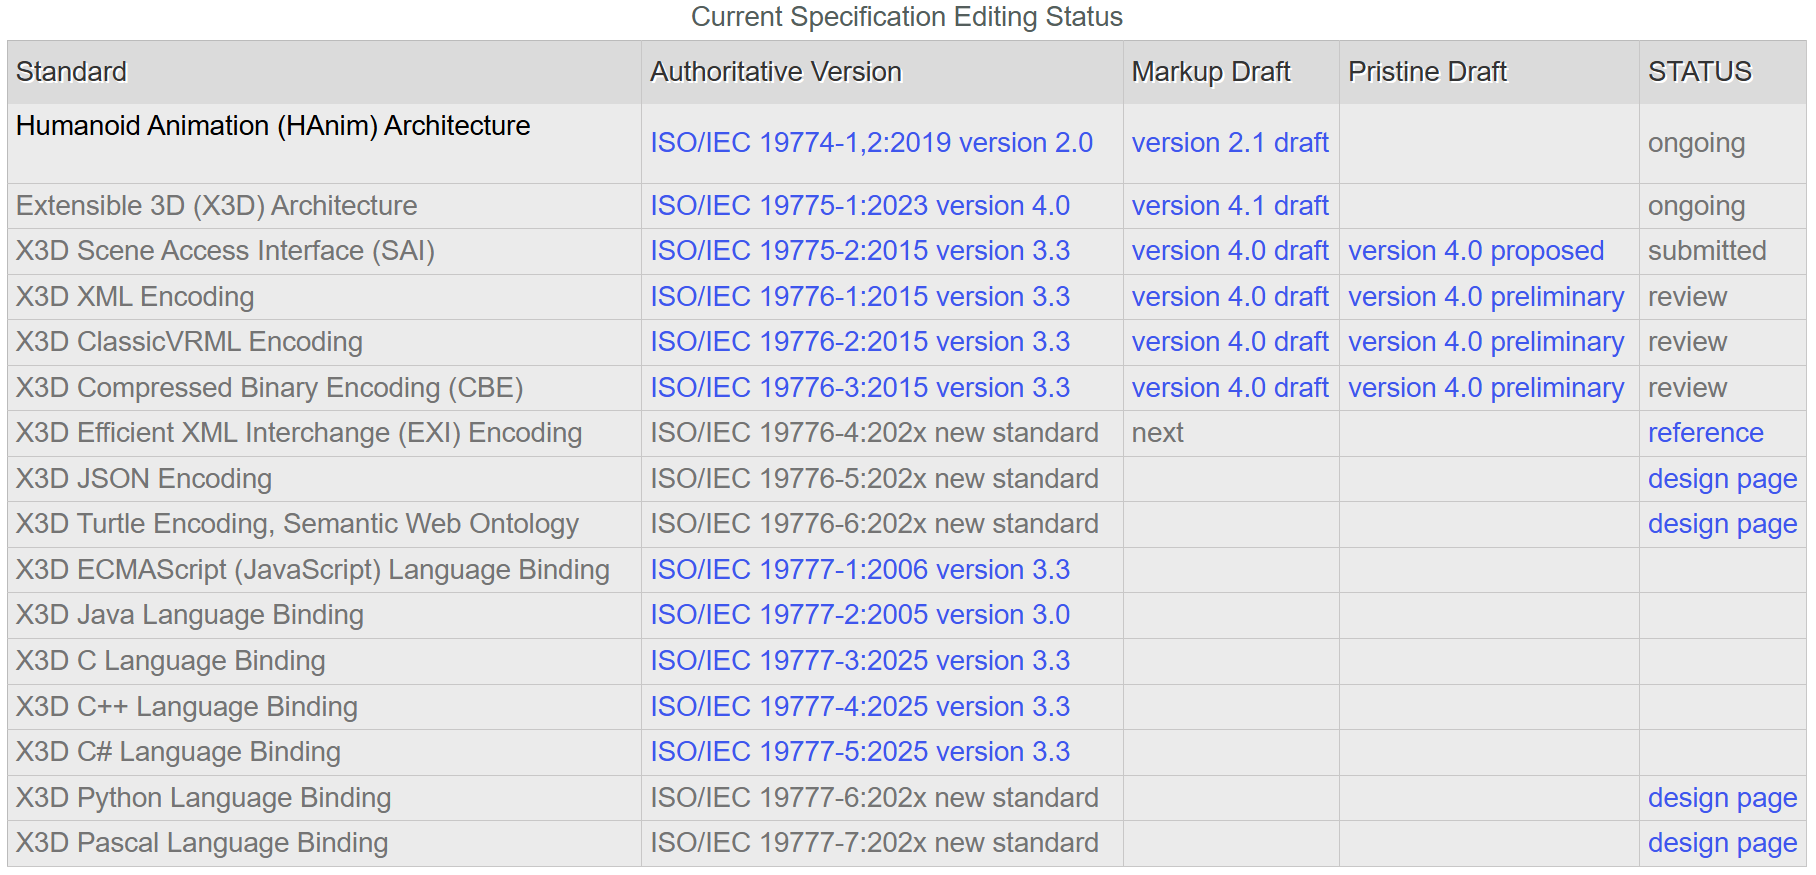Open X3D Architecture version 4.1 draft
The width and height of the screenshot is (1816, 875).
coord(1229,206)
